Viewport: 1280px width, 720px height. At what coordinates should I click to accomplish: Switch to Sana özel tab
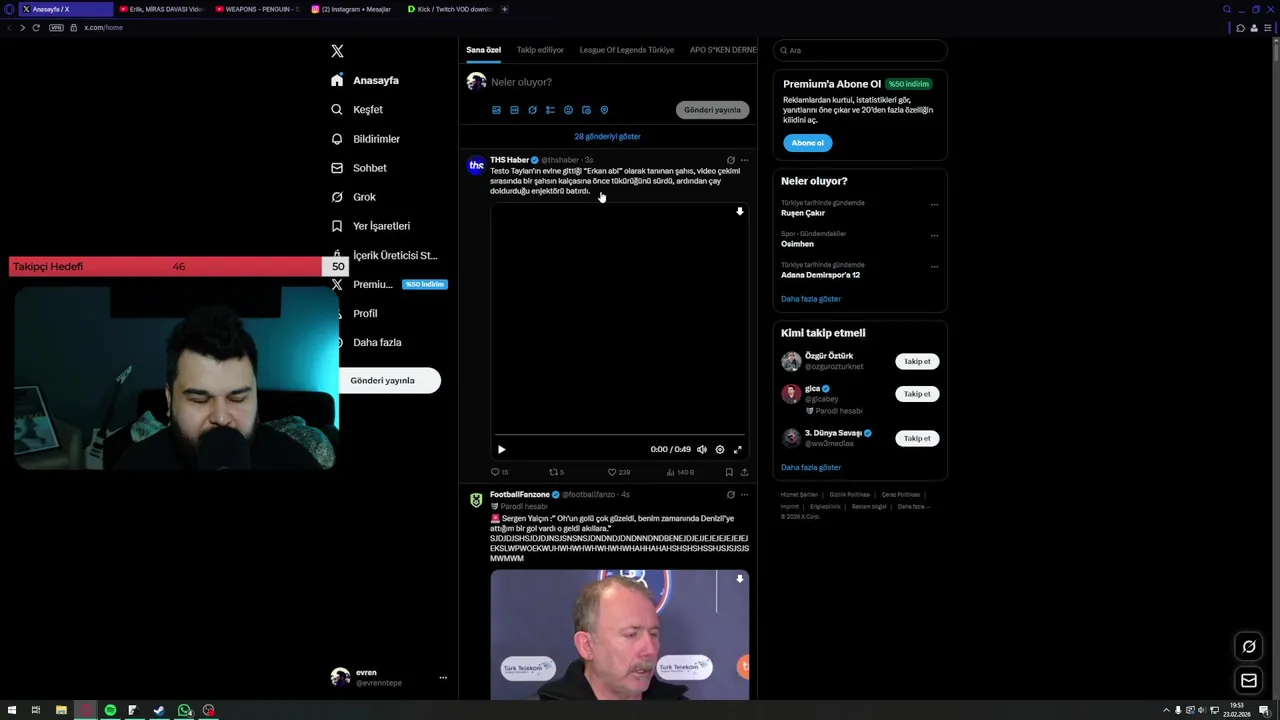tap(483, 50)
